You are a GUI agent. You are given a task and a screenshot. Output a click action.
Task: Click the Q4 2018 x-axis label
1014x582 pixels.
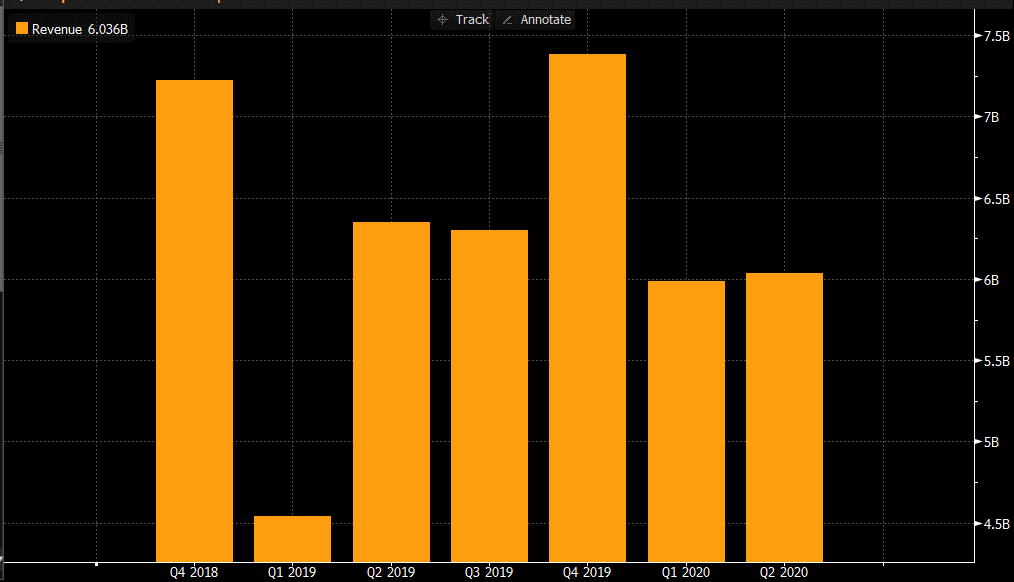click(x=195, y=573)
